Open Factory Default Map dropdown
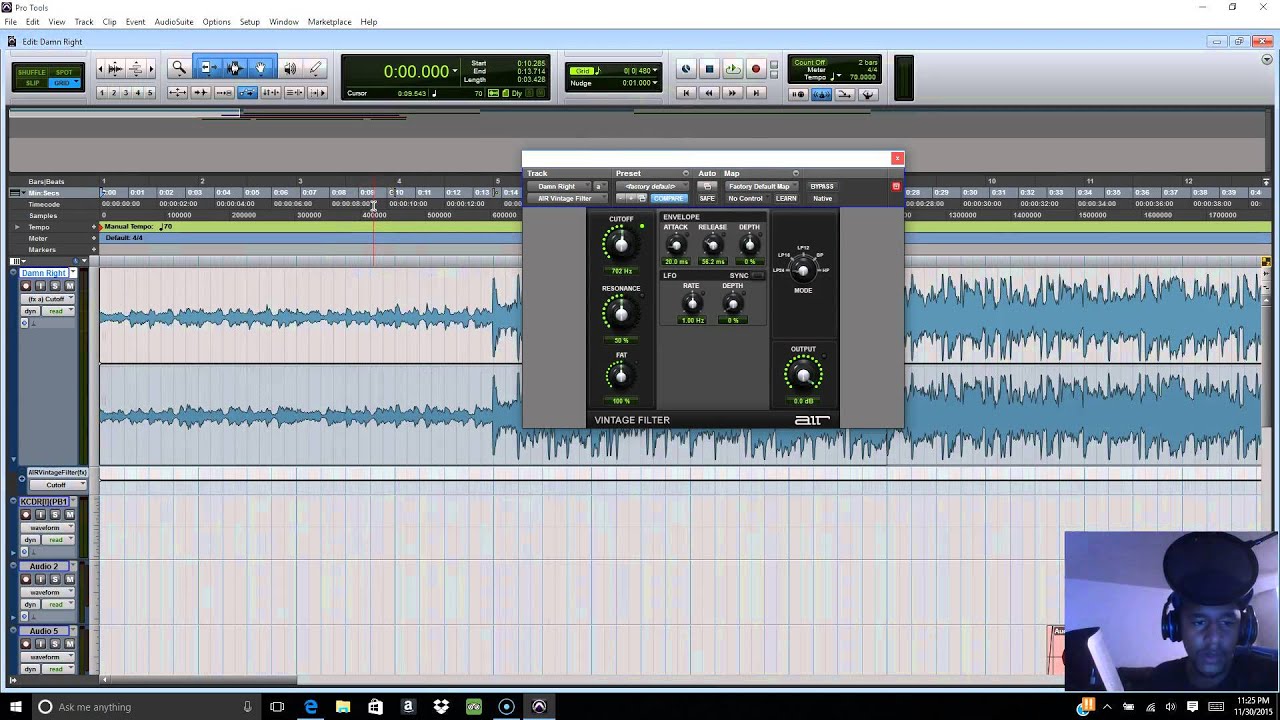 pyautogui.click(x=760, y=186)
